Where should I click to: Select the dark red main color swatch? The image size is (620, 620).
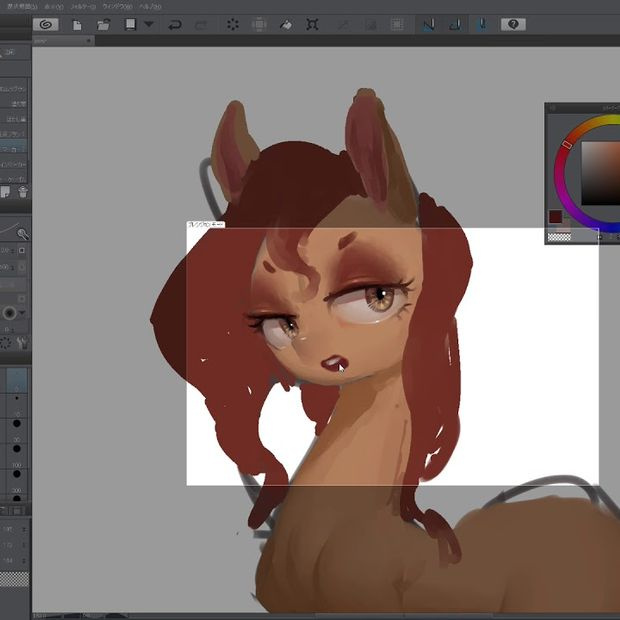click(x=555, y=217)
